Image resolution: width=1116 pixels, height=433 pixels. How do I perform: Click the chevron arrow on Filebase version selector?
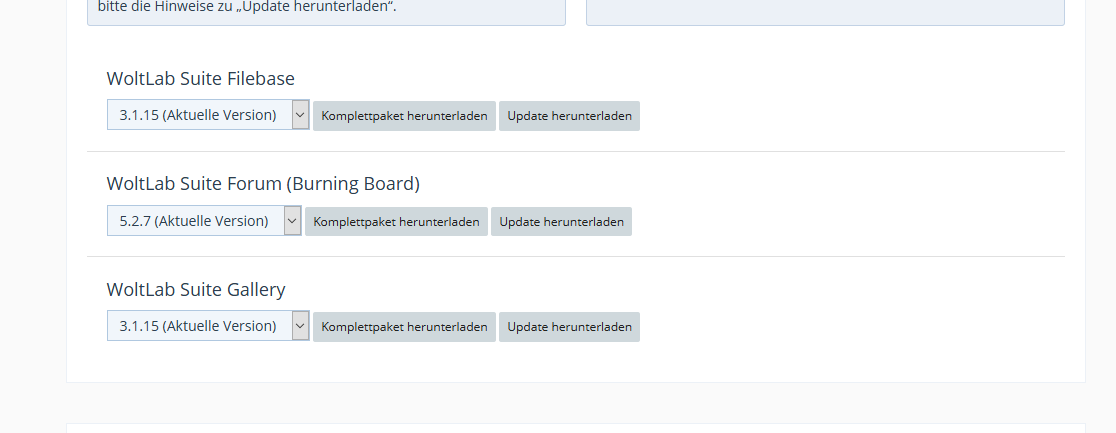(300, 115)
